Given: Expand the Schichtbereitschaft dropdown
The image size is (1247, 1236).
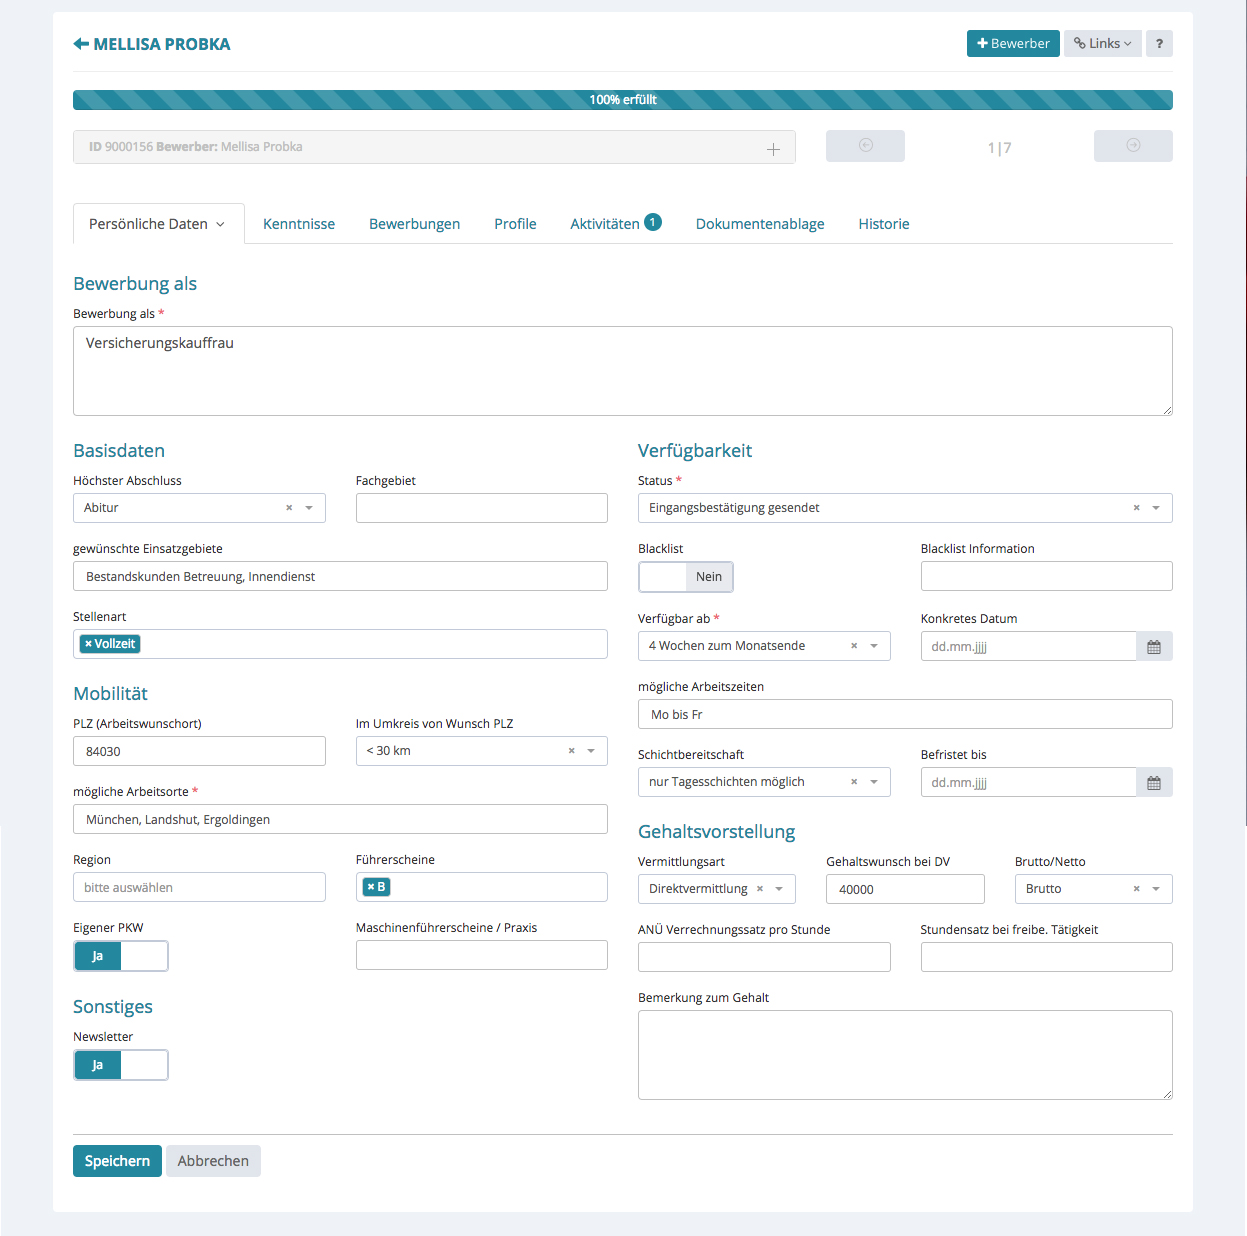Looking at the screenshot, I should click(x=874, y=782).
